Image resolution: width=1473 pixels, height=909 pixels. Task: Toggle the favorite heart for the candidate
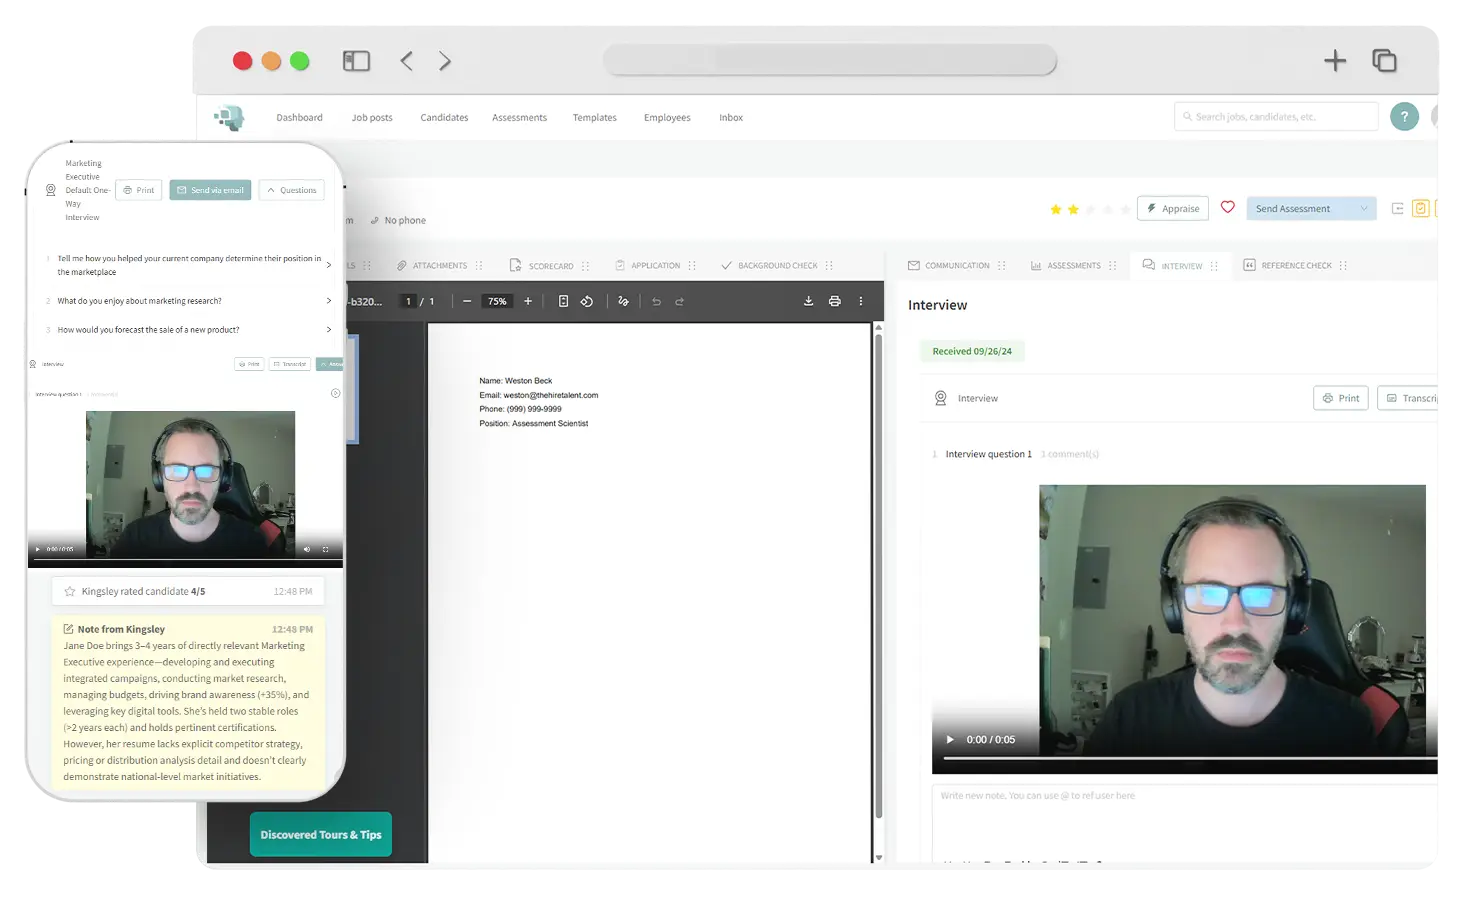point(1227,208)
